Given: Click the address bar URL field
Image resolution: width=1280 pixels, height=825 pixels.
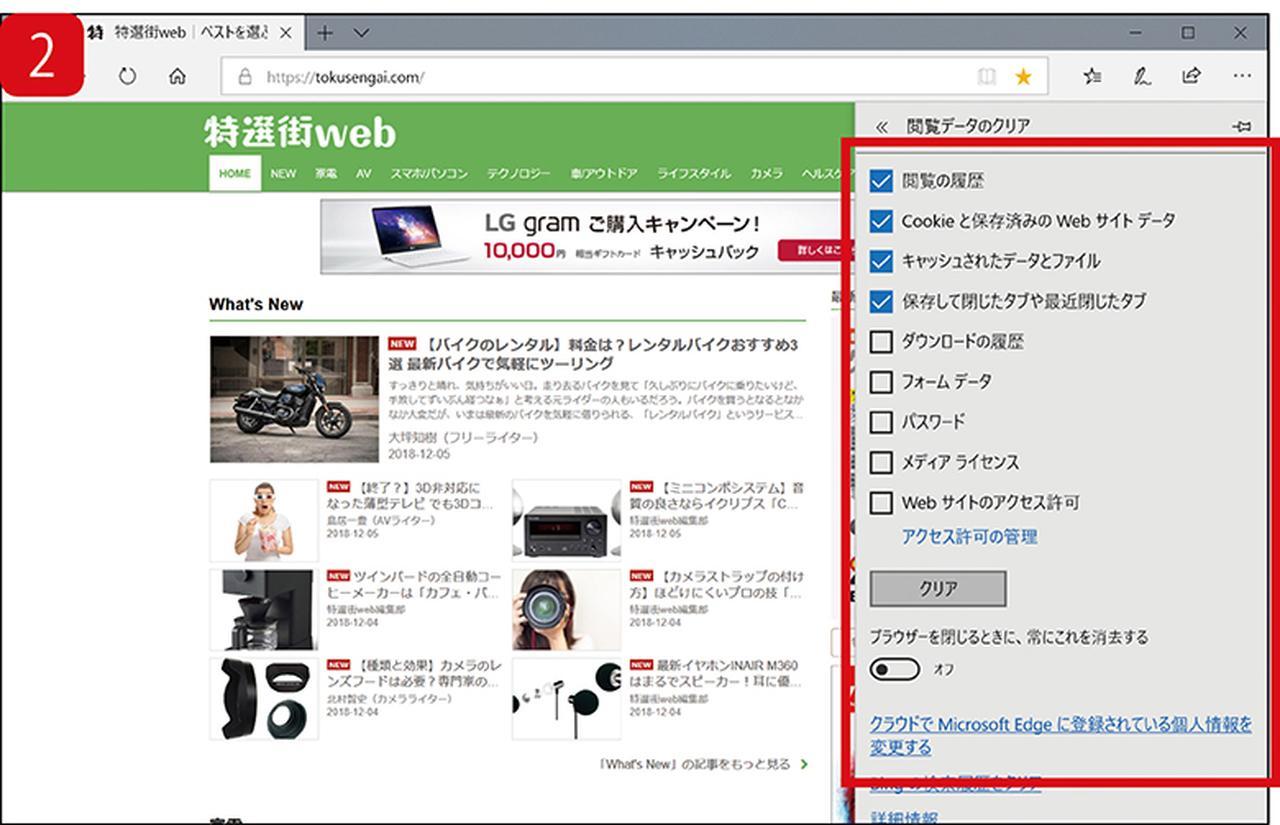Looking at the screenshot, I should [x=600, y=77].
